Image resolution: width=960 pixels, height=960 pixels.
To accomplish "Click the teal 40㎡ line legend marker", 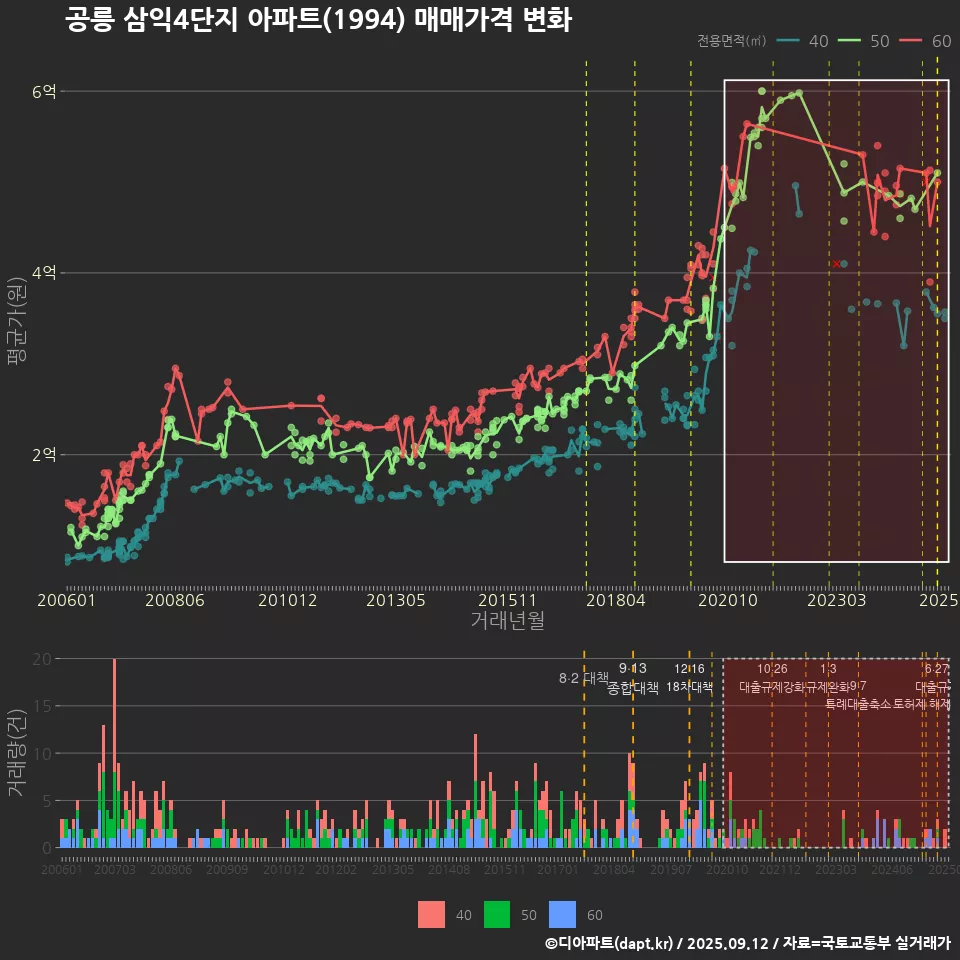I will coord(788,41).
